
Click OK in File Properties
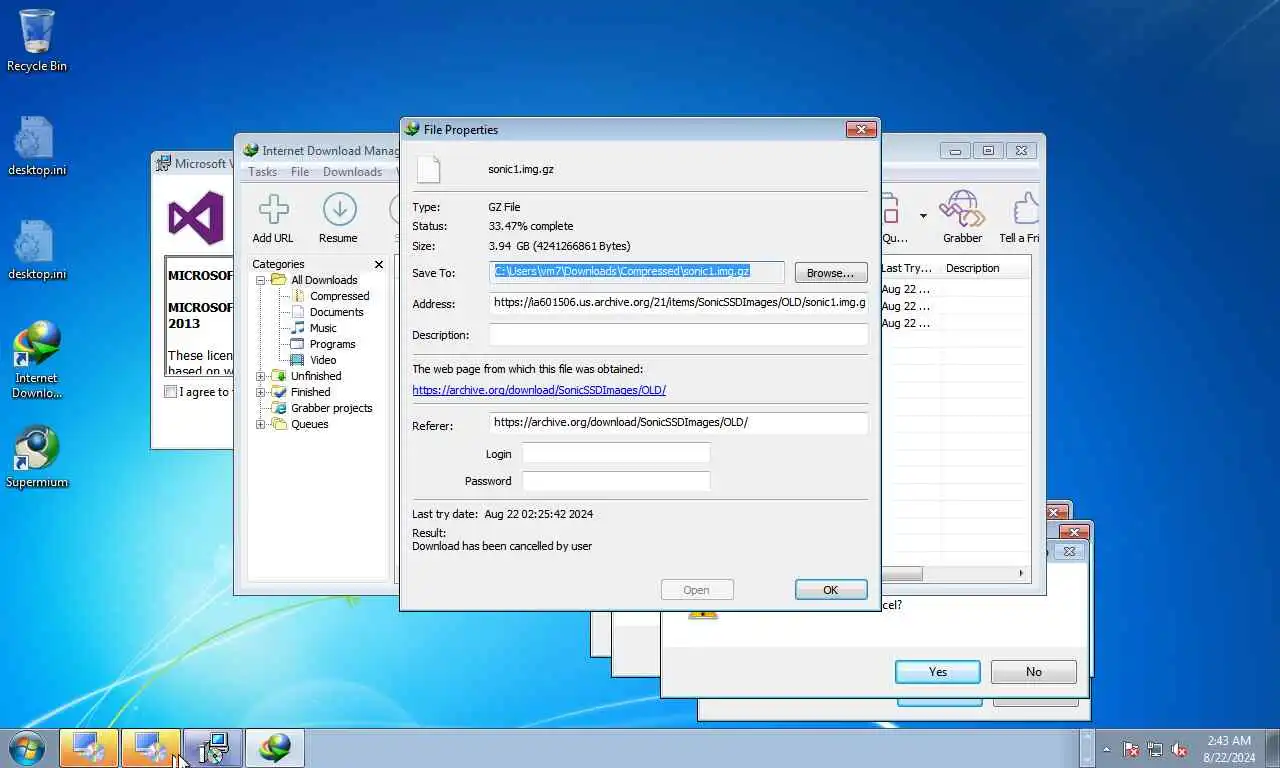[x=831, y=590]
